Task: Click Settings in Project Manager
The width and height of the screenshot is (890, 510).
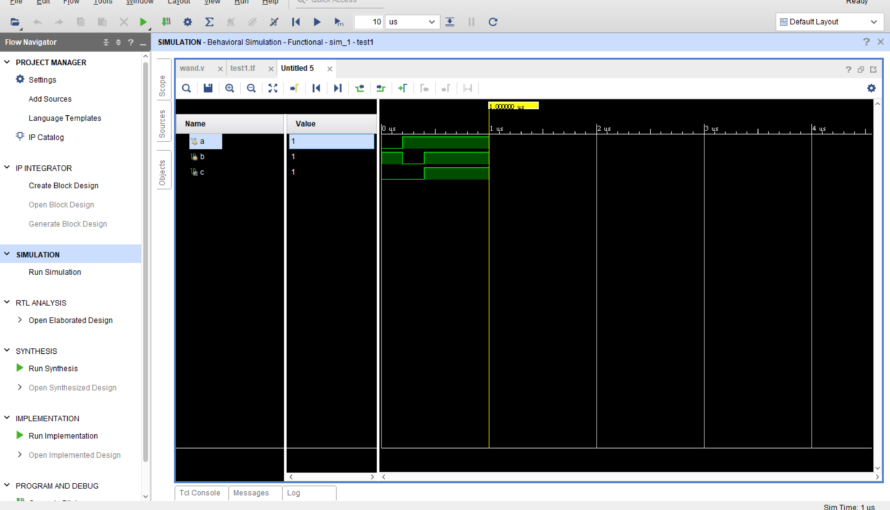Action: pos(43,80)
